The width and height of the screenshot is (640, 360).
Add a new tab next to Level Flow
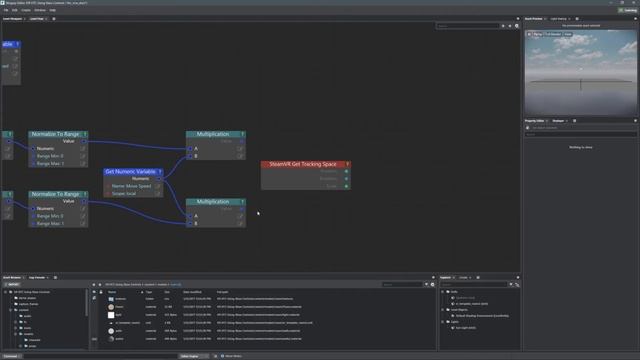[x=53, y=19]
